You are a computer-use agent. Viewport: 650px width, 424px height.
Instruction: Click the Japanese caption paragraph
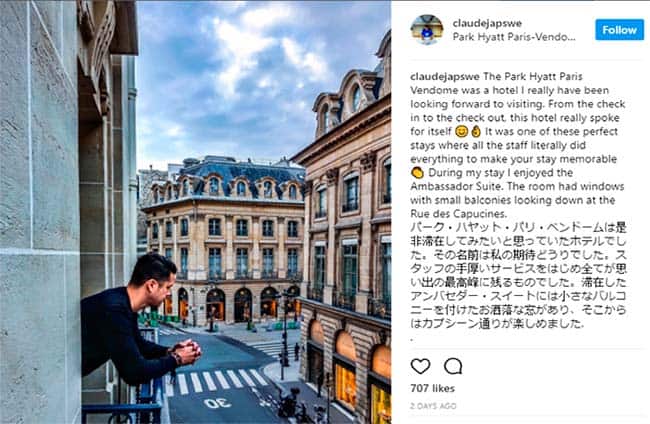[x=518, y=275]
